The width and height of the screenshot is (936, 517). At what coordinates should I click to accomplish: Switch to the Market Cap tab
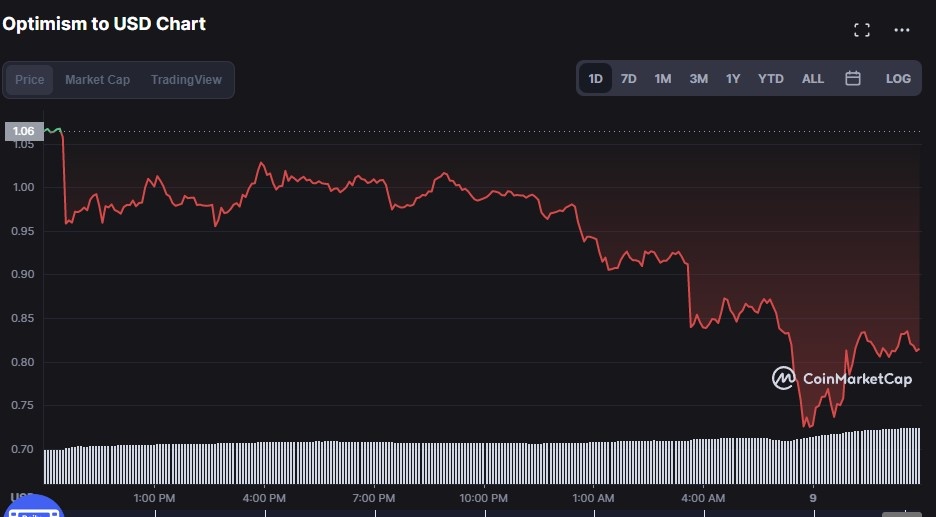pos(97,80)
